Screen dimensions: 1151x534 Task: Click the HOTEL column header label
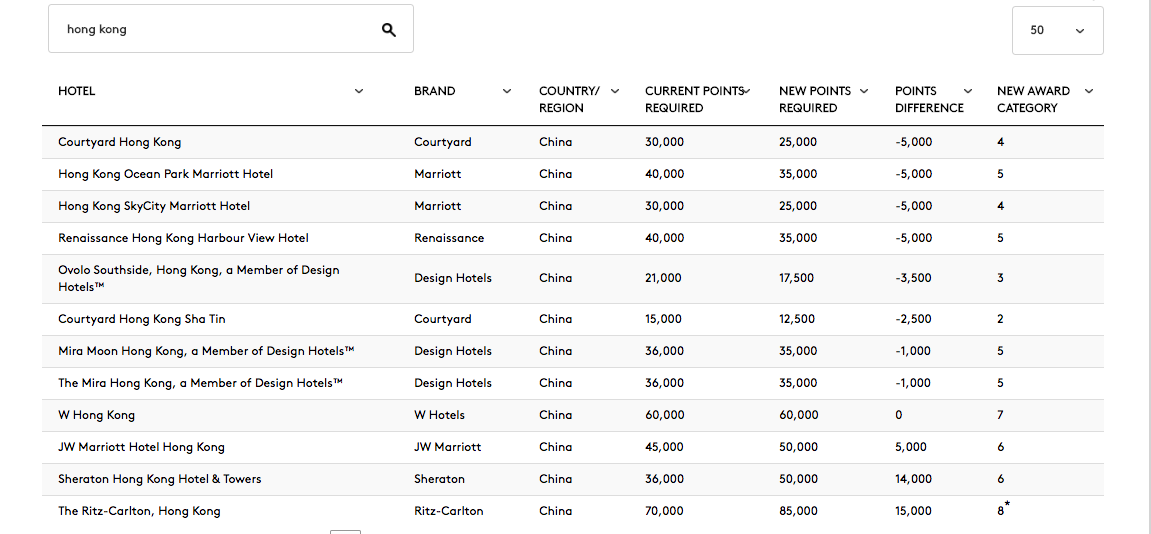coord(76,91)
